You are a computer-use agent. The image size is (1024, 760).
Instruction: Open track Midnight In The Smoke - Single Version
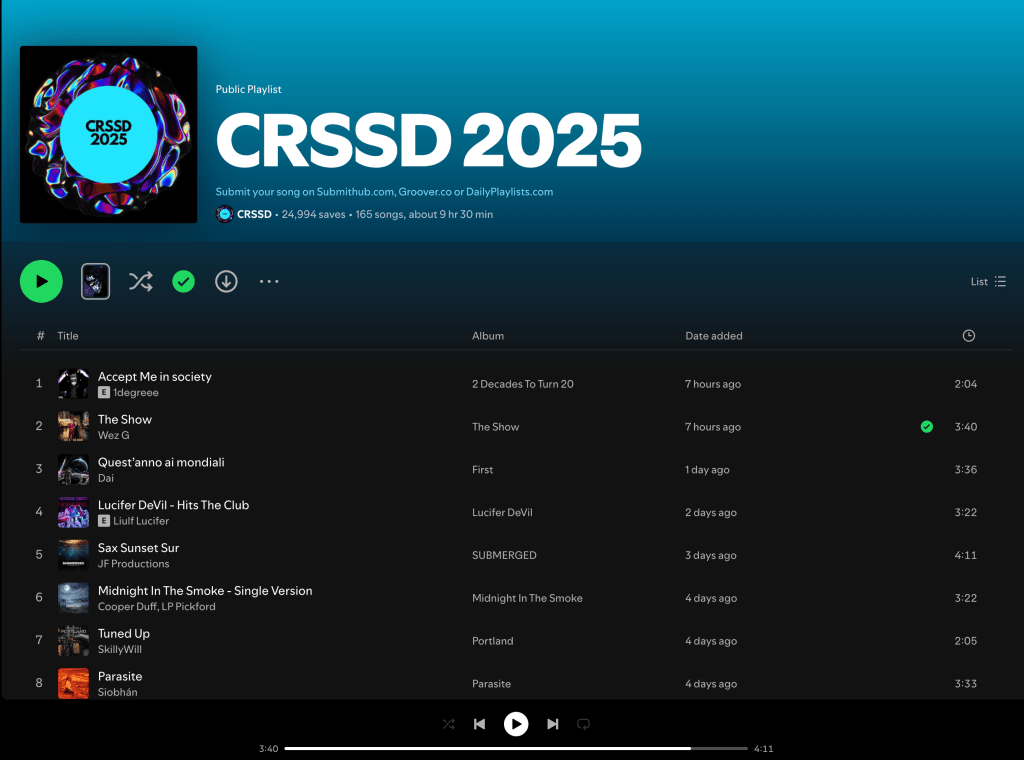(205, 591)
